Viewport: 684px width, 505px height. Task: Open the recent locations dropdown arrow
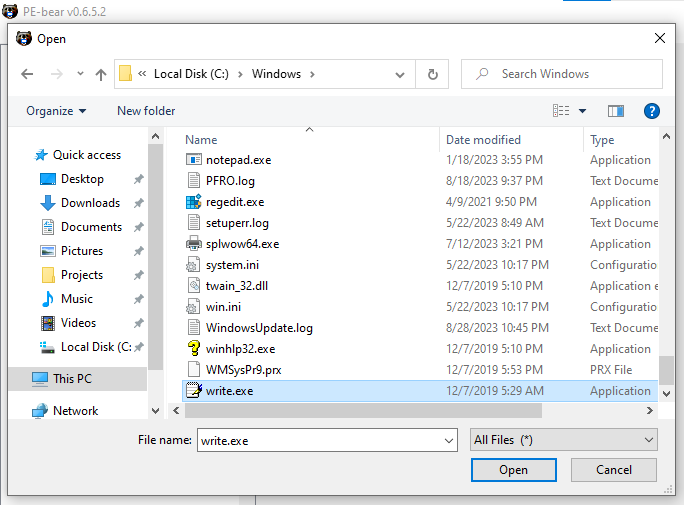coord(80,74)
